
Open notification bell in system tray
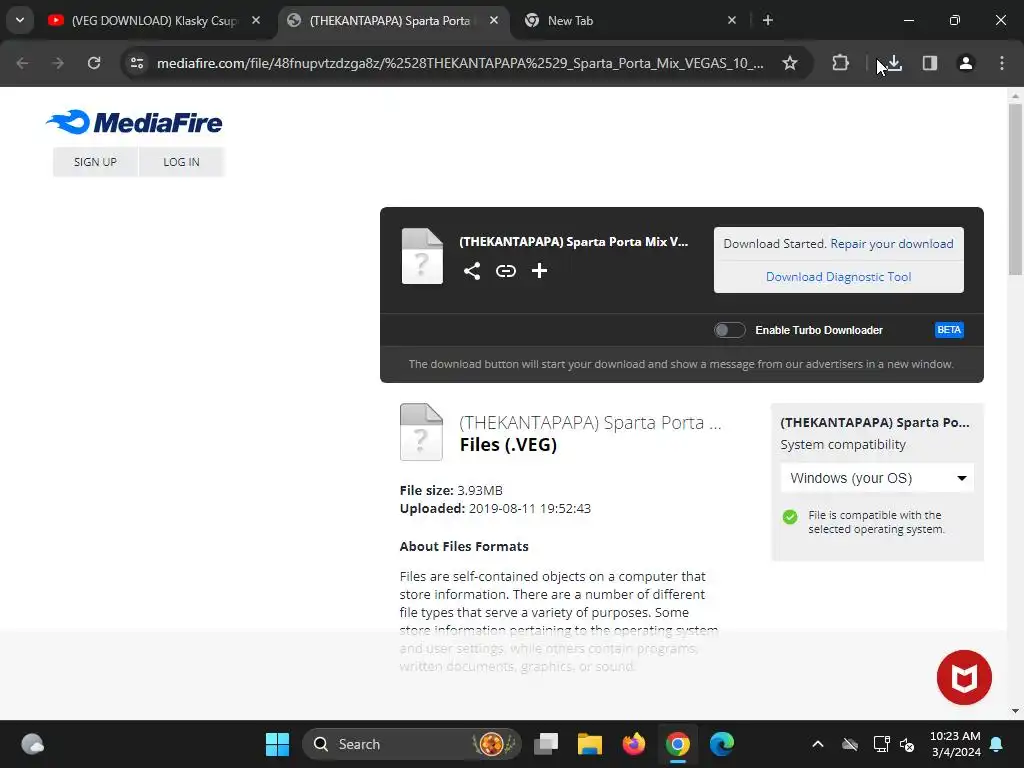997,744
